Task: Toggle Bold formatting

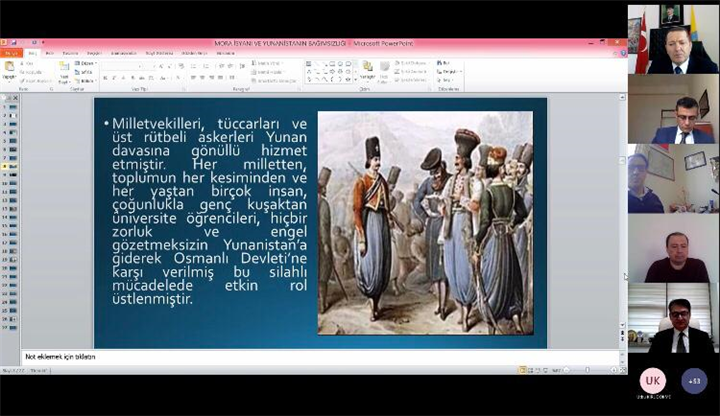Action: [105, 78]
